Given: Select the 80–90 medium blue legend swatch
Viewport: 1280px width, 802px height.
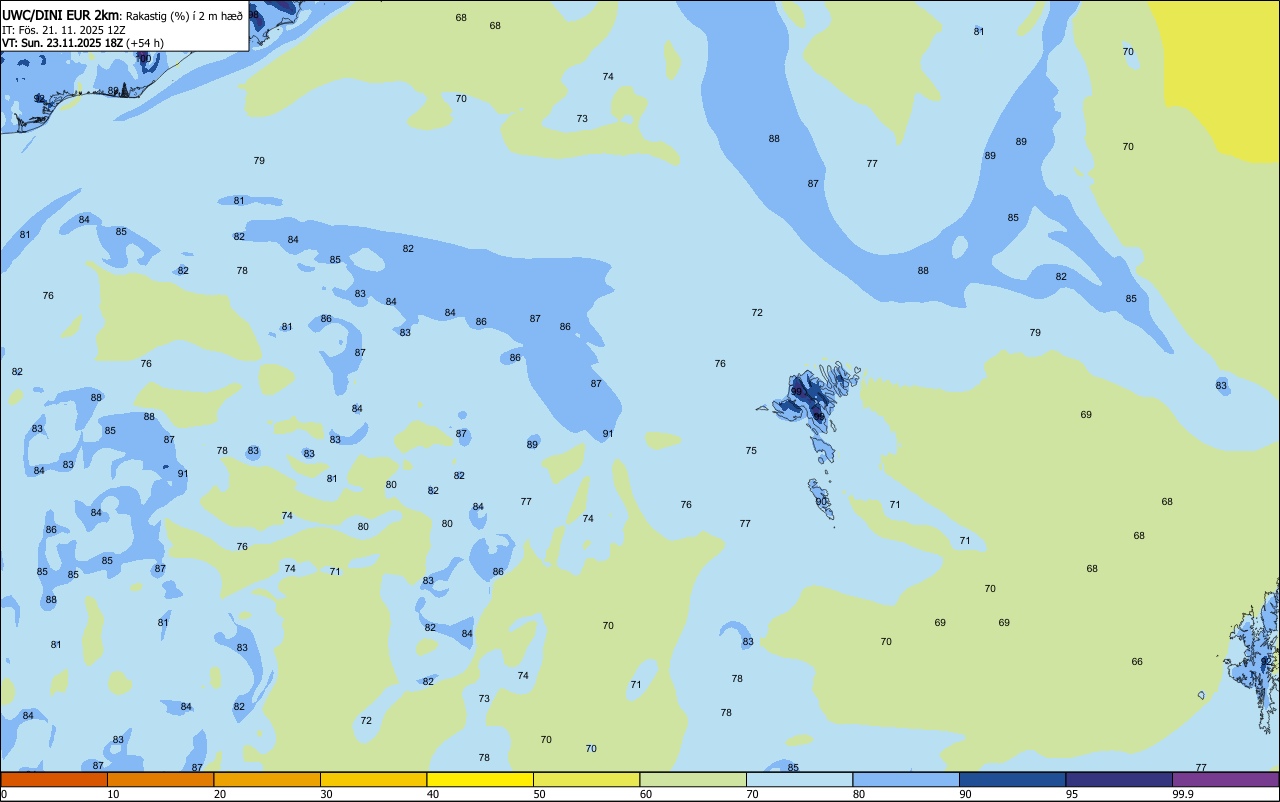Looking at the screenshot, I should pos(906,779).
